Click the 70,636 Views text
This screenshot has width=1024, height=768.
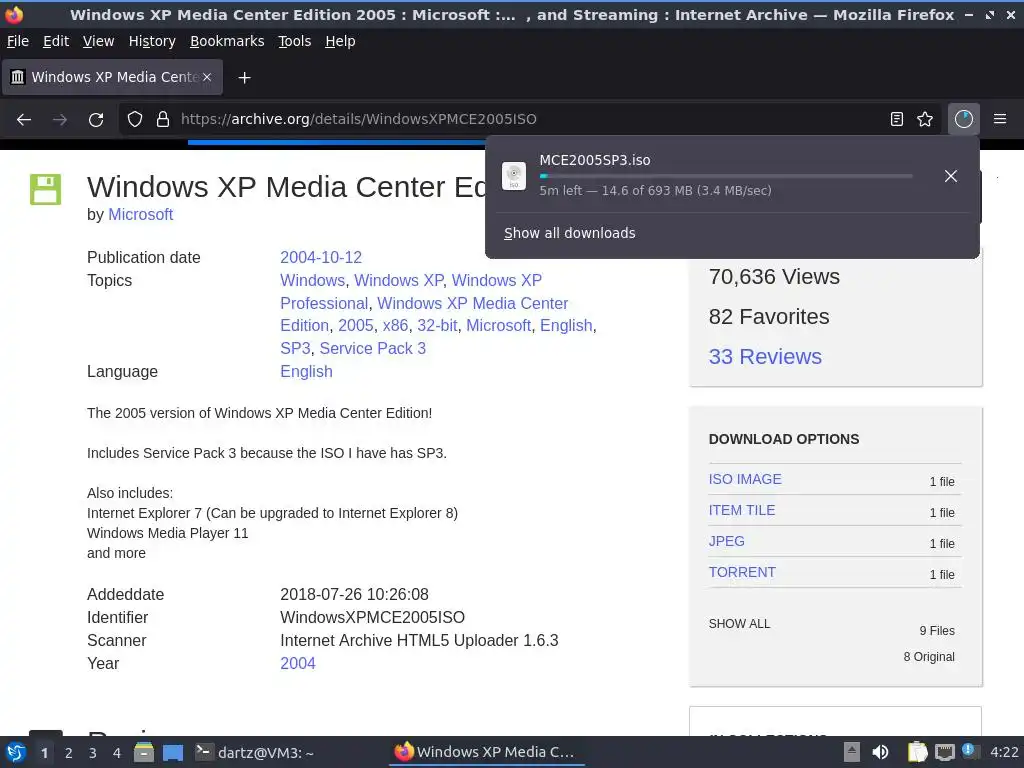tap(774, 277)
